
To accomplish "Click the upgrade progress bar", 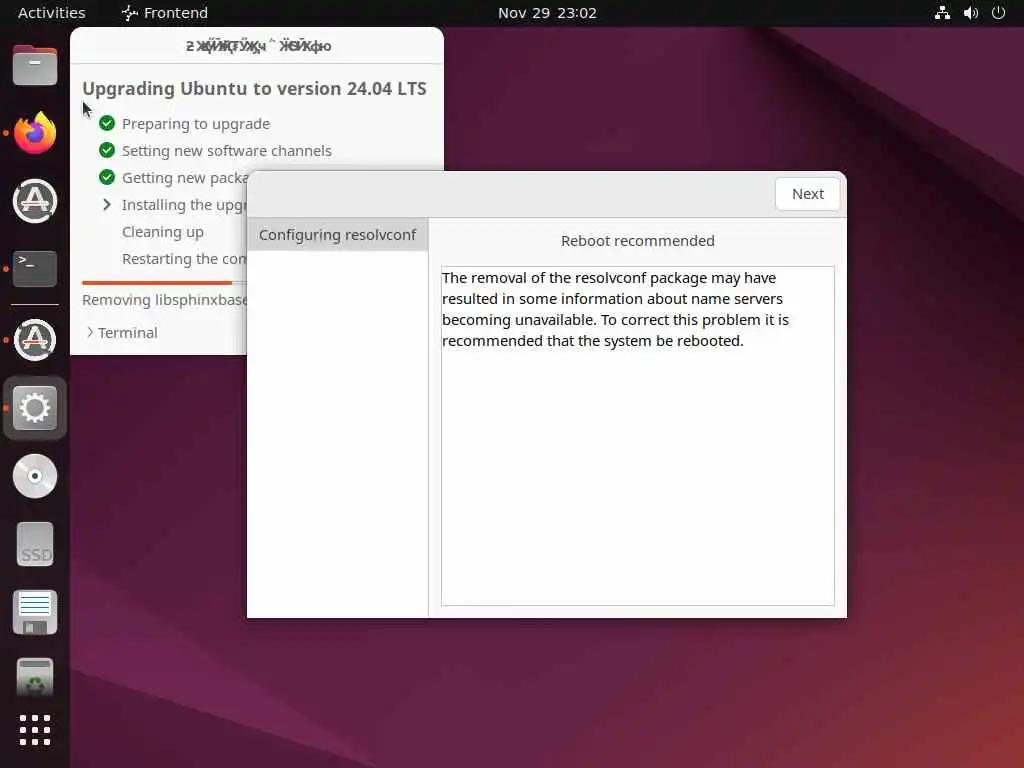I will click(x=164, y=283).
